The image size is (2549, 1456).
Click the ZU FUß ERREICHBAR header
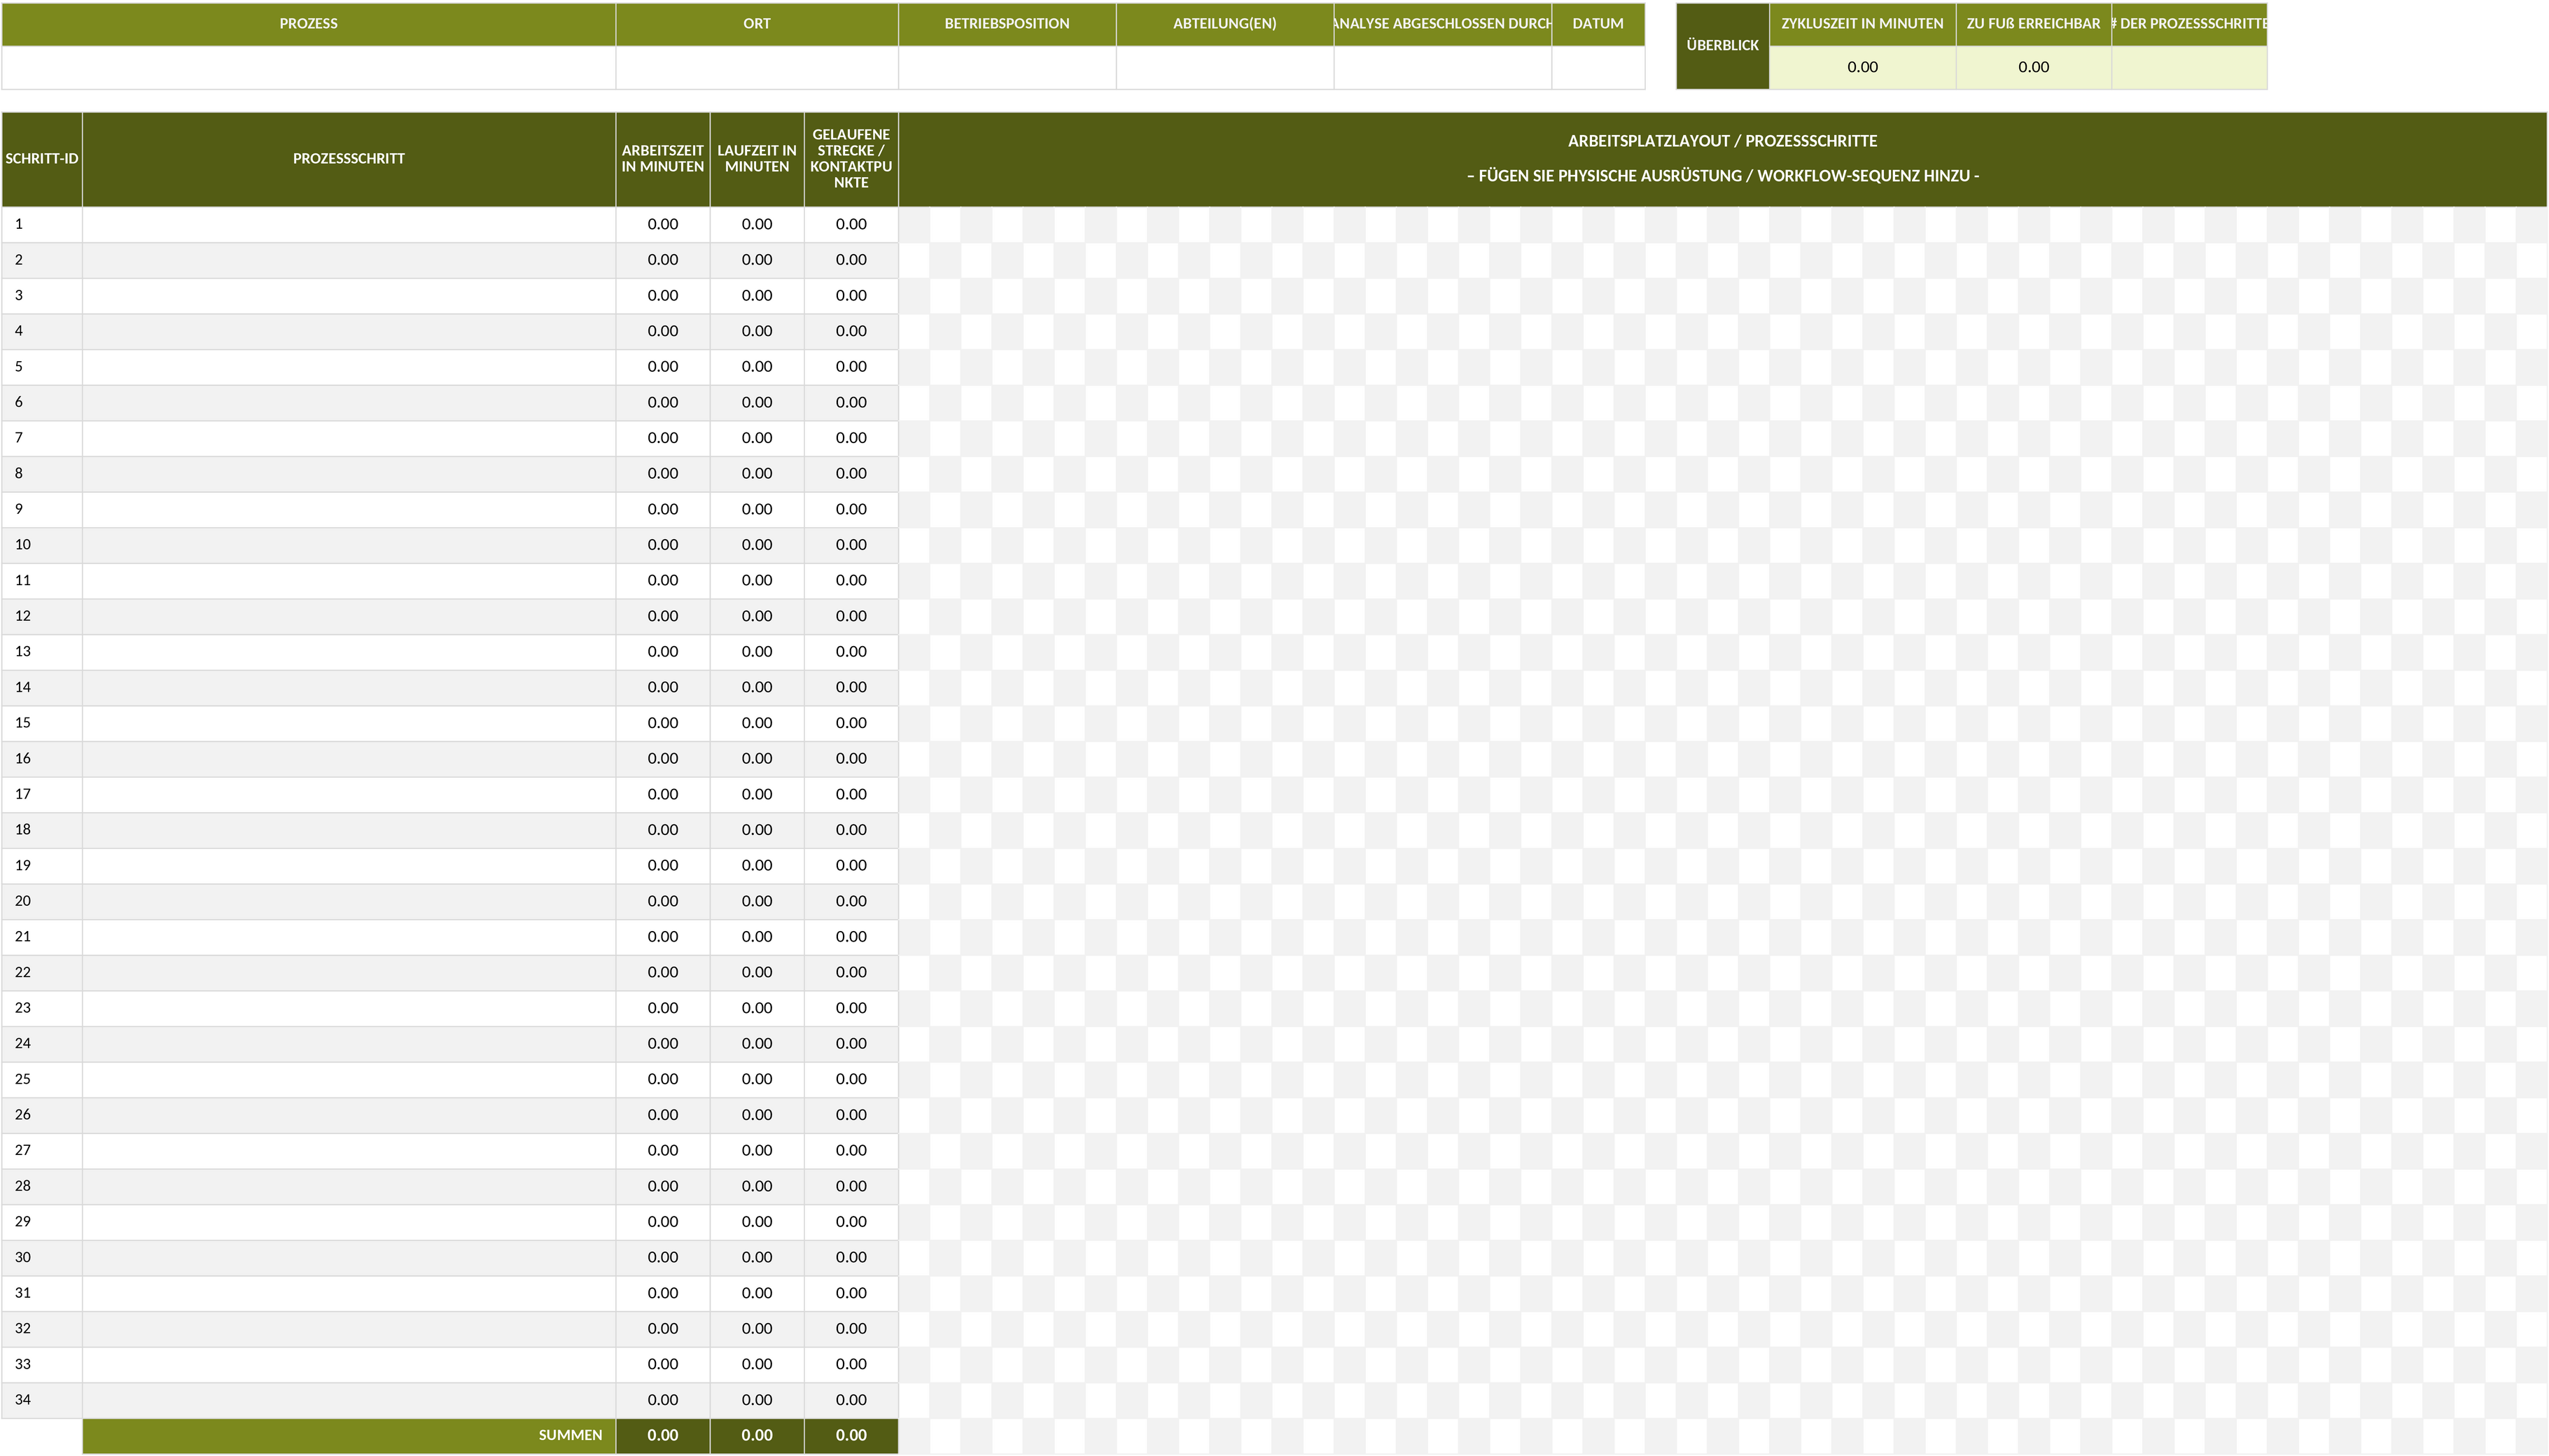[2033, 24]
